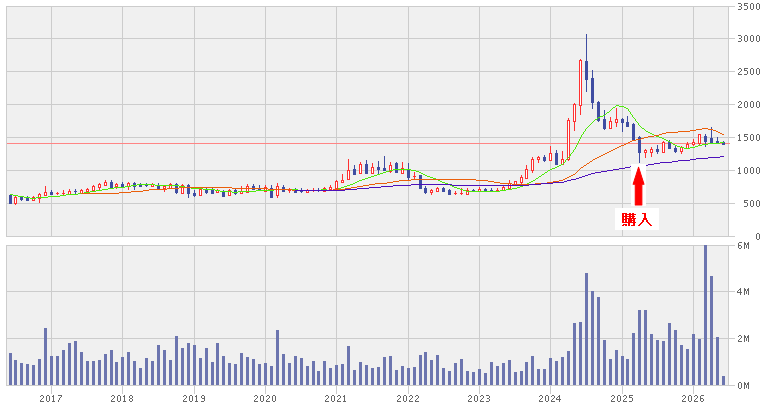Click the 2024 year label on the time axis

pyautogui.click(x=550, y=399)
